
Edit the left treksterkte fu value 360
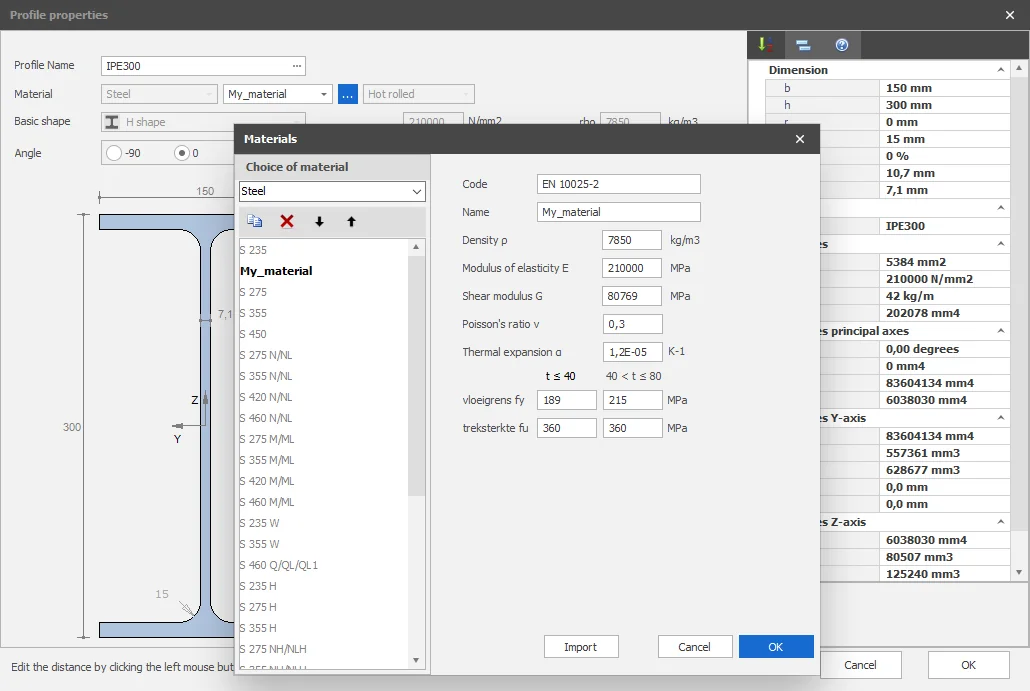pos(566,428)
